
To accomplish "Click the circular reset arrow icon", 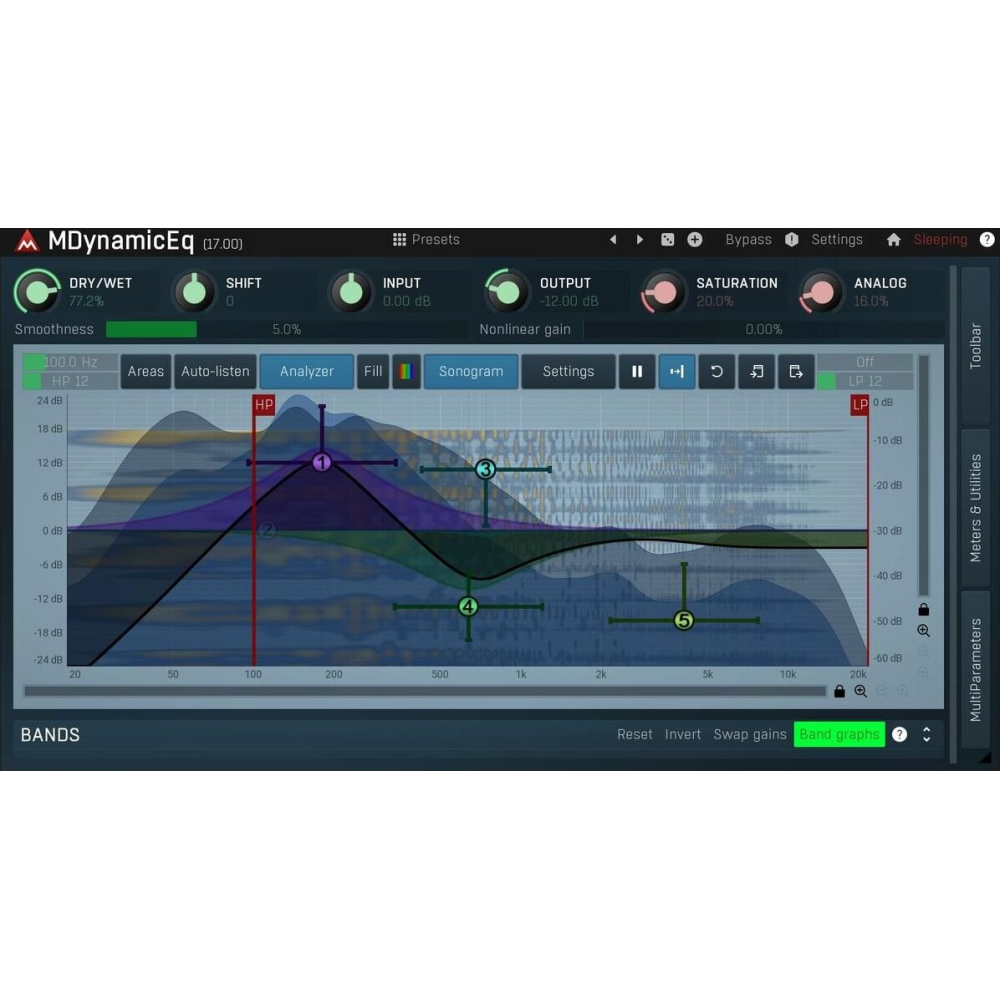I will click(x=717, y=371).
